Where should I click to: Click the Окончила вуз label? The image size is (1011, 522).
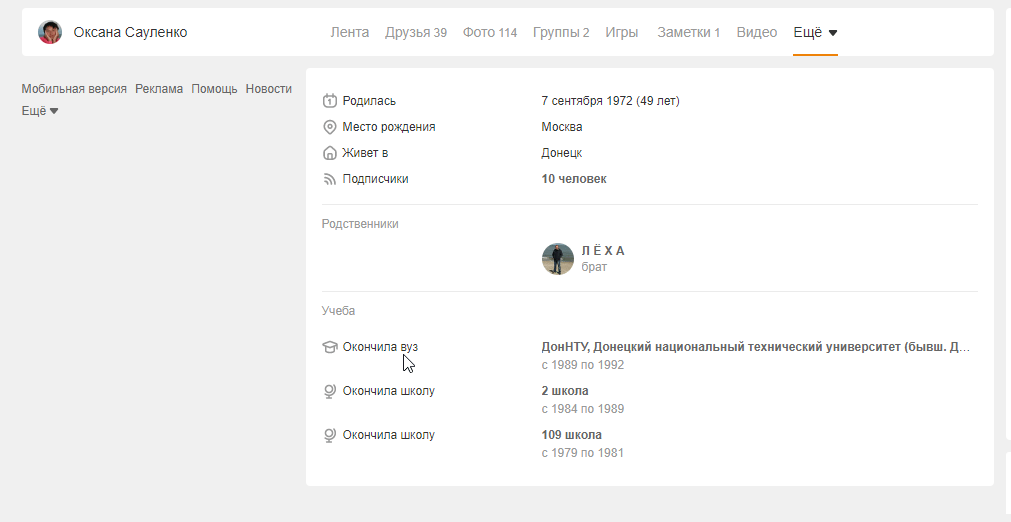[380, 347]
